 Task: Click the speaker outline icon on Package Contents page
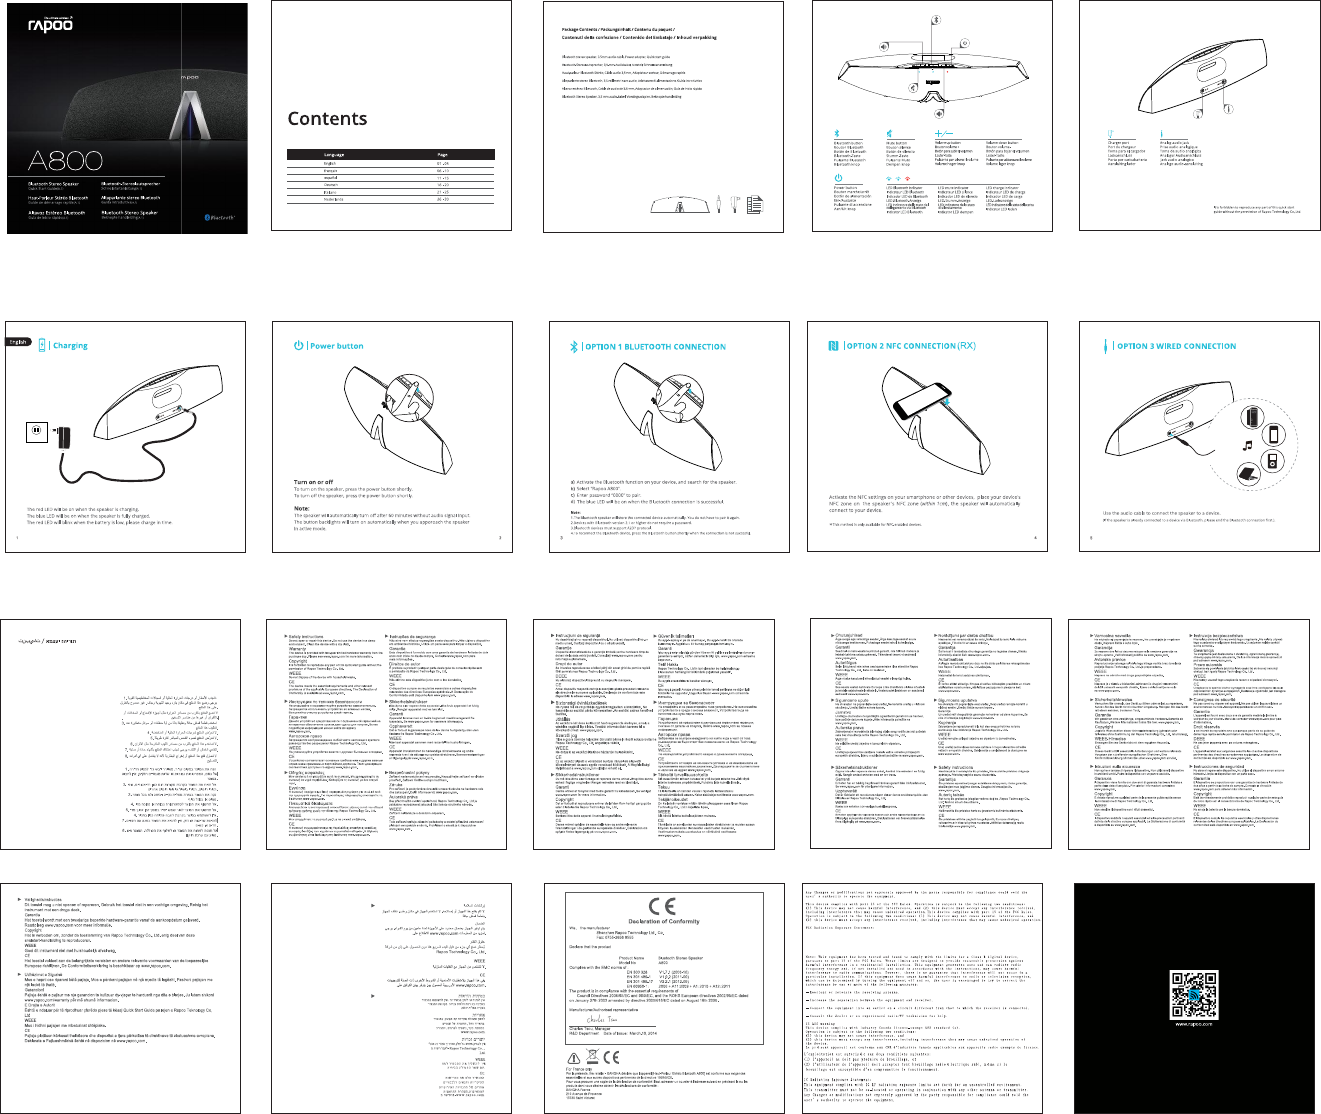[x=680, y=204]
